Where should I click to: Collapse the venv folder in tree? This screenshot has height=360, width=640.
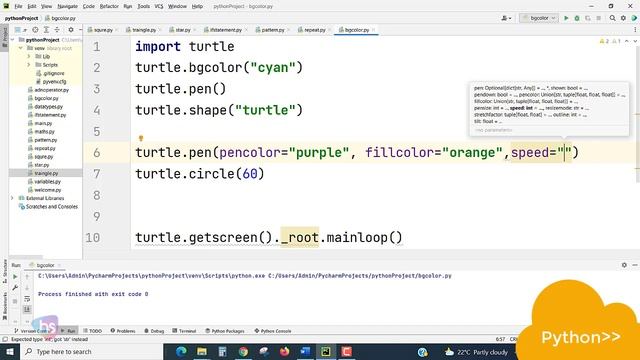point(21,48)
